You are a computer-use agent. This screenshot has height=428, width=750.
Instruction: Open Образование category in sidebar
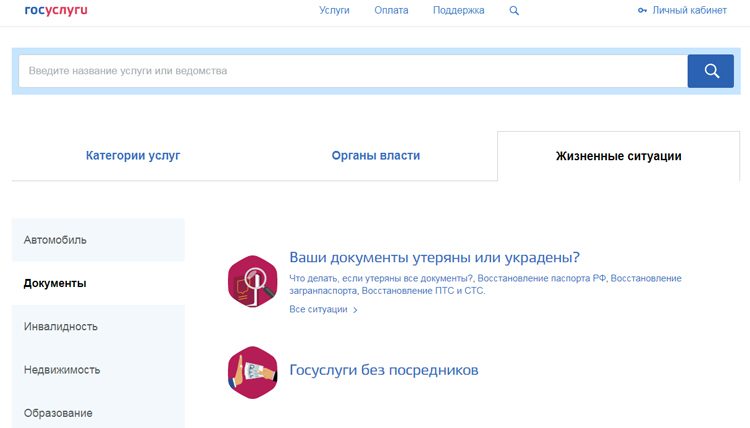58,413
